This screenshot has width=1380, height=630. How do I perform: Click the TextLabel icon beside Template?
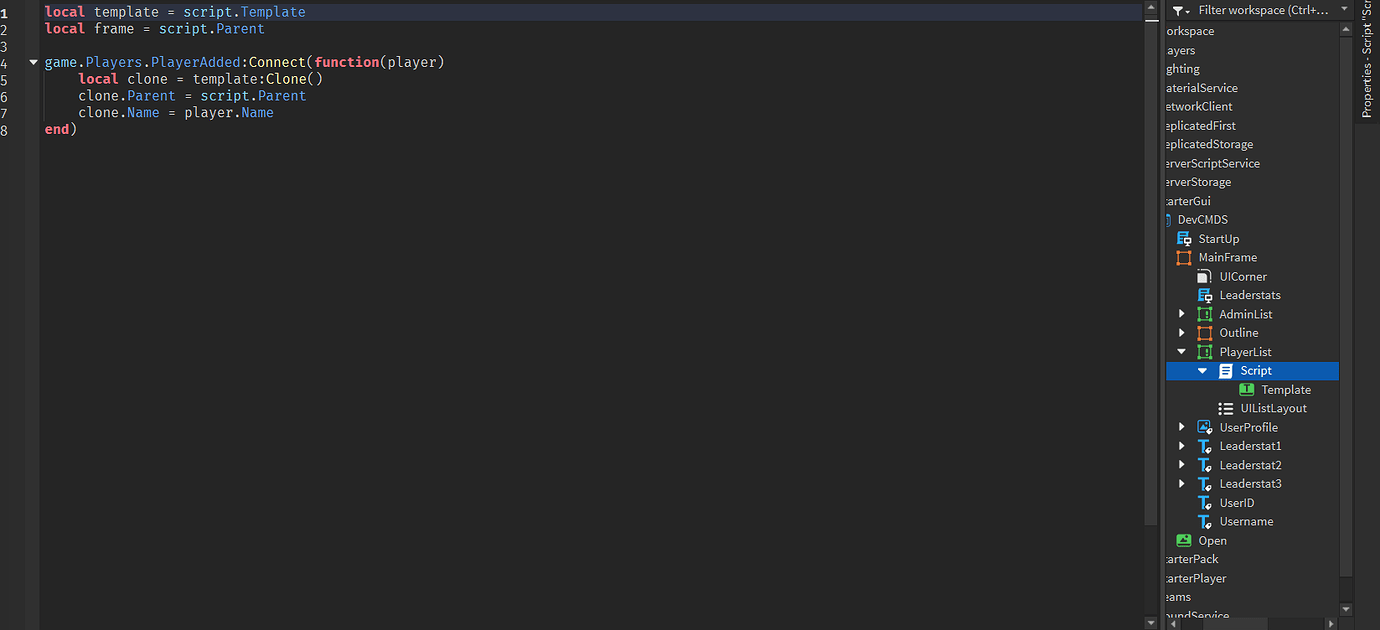1245,389
